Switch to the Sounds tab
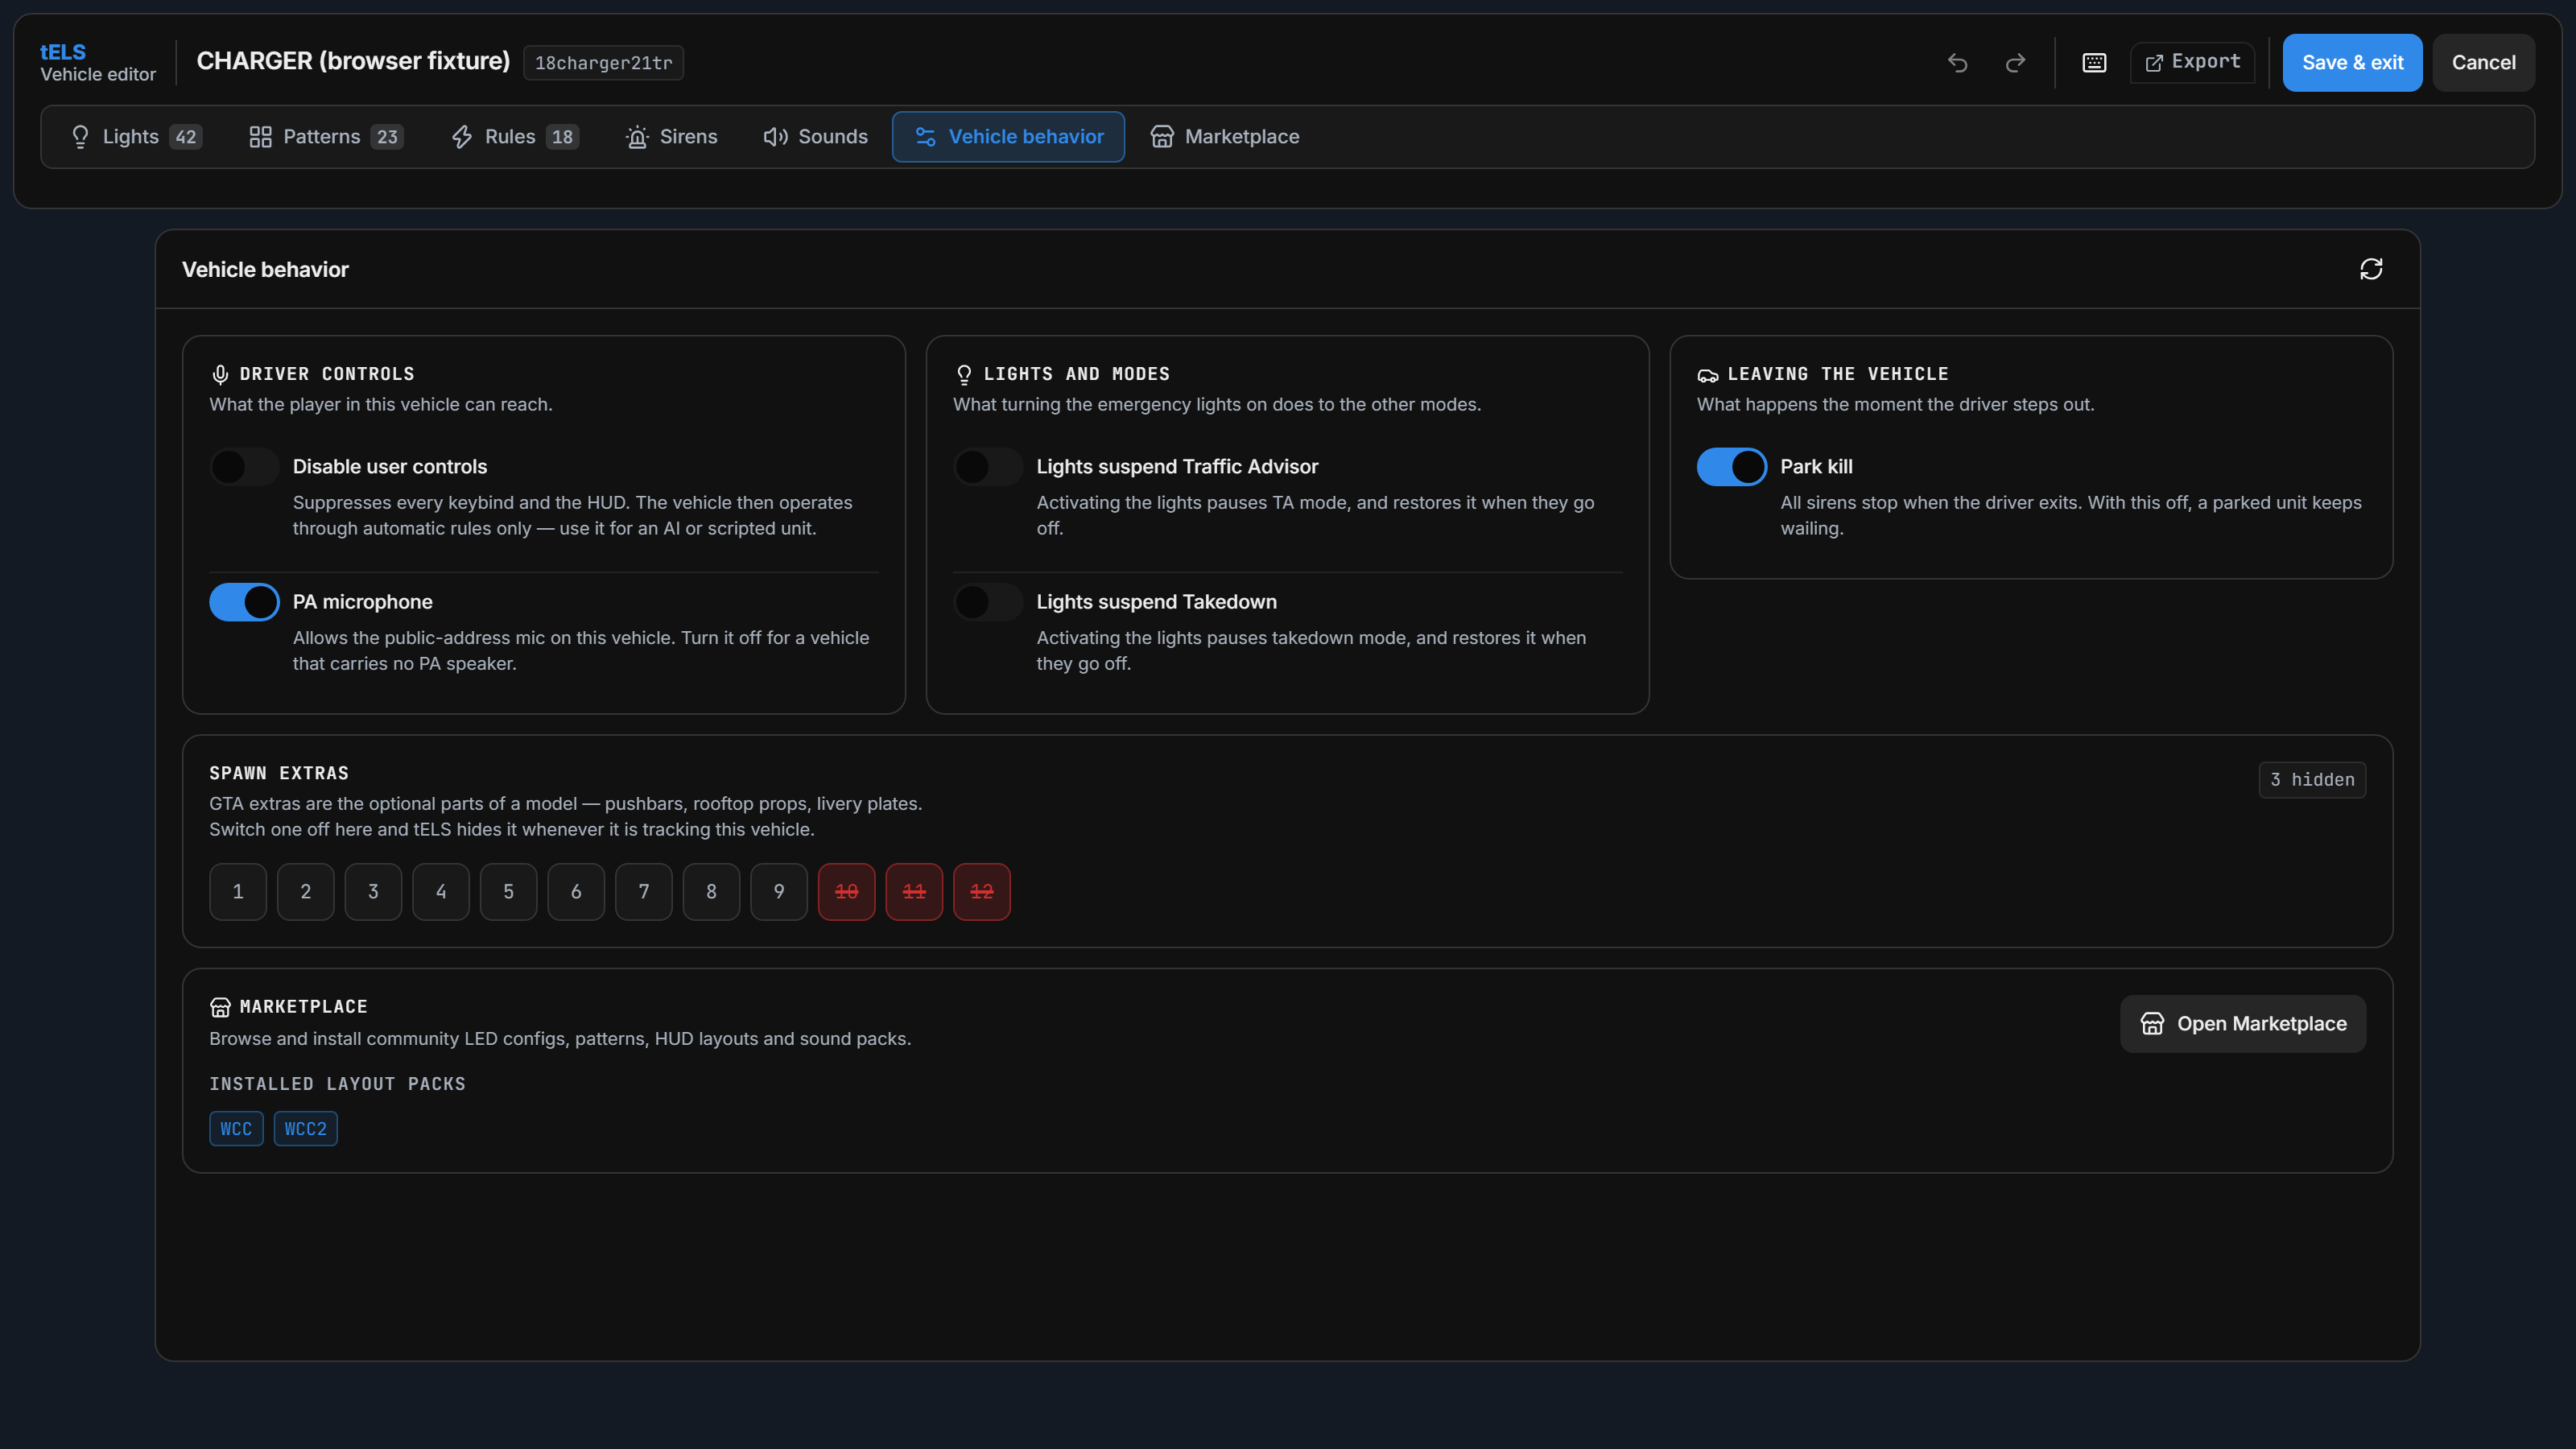The image size is (2576, 1449). [815, 137]
